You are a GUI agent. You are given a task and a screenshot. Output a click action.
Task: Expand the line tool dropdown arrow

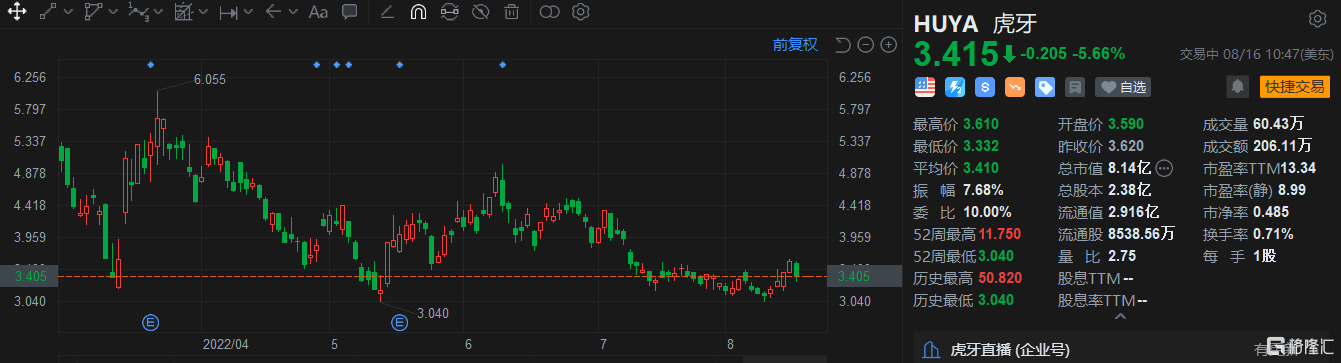pyautogui.click(x=67, y=12)
